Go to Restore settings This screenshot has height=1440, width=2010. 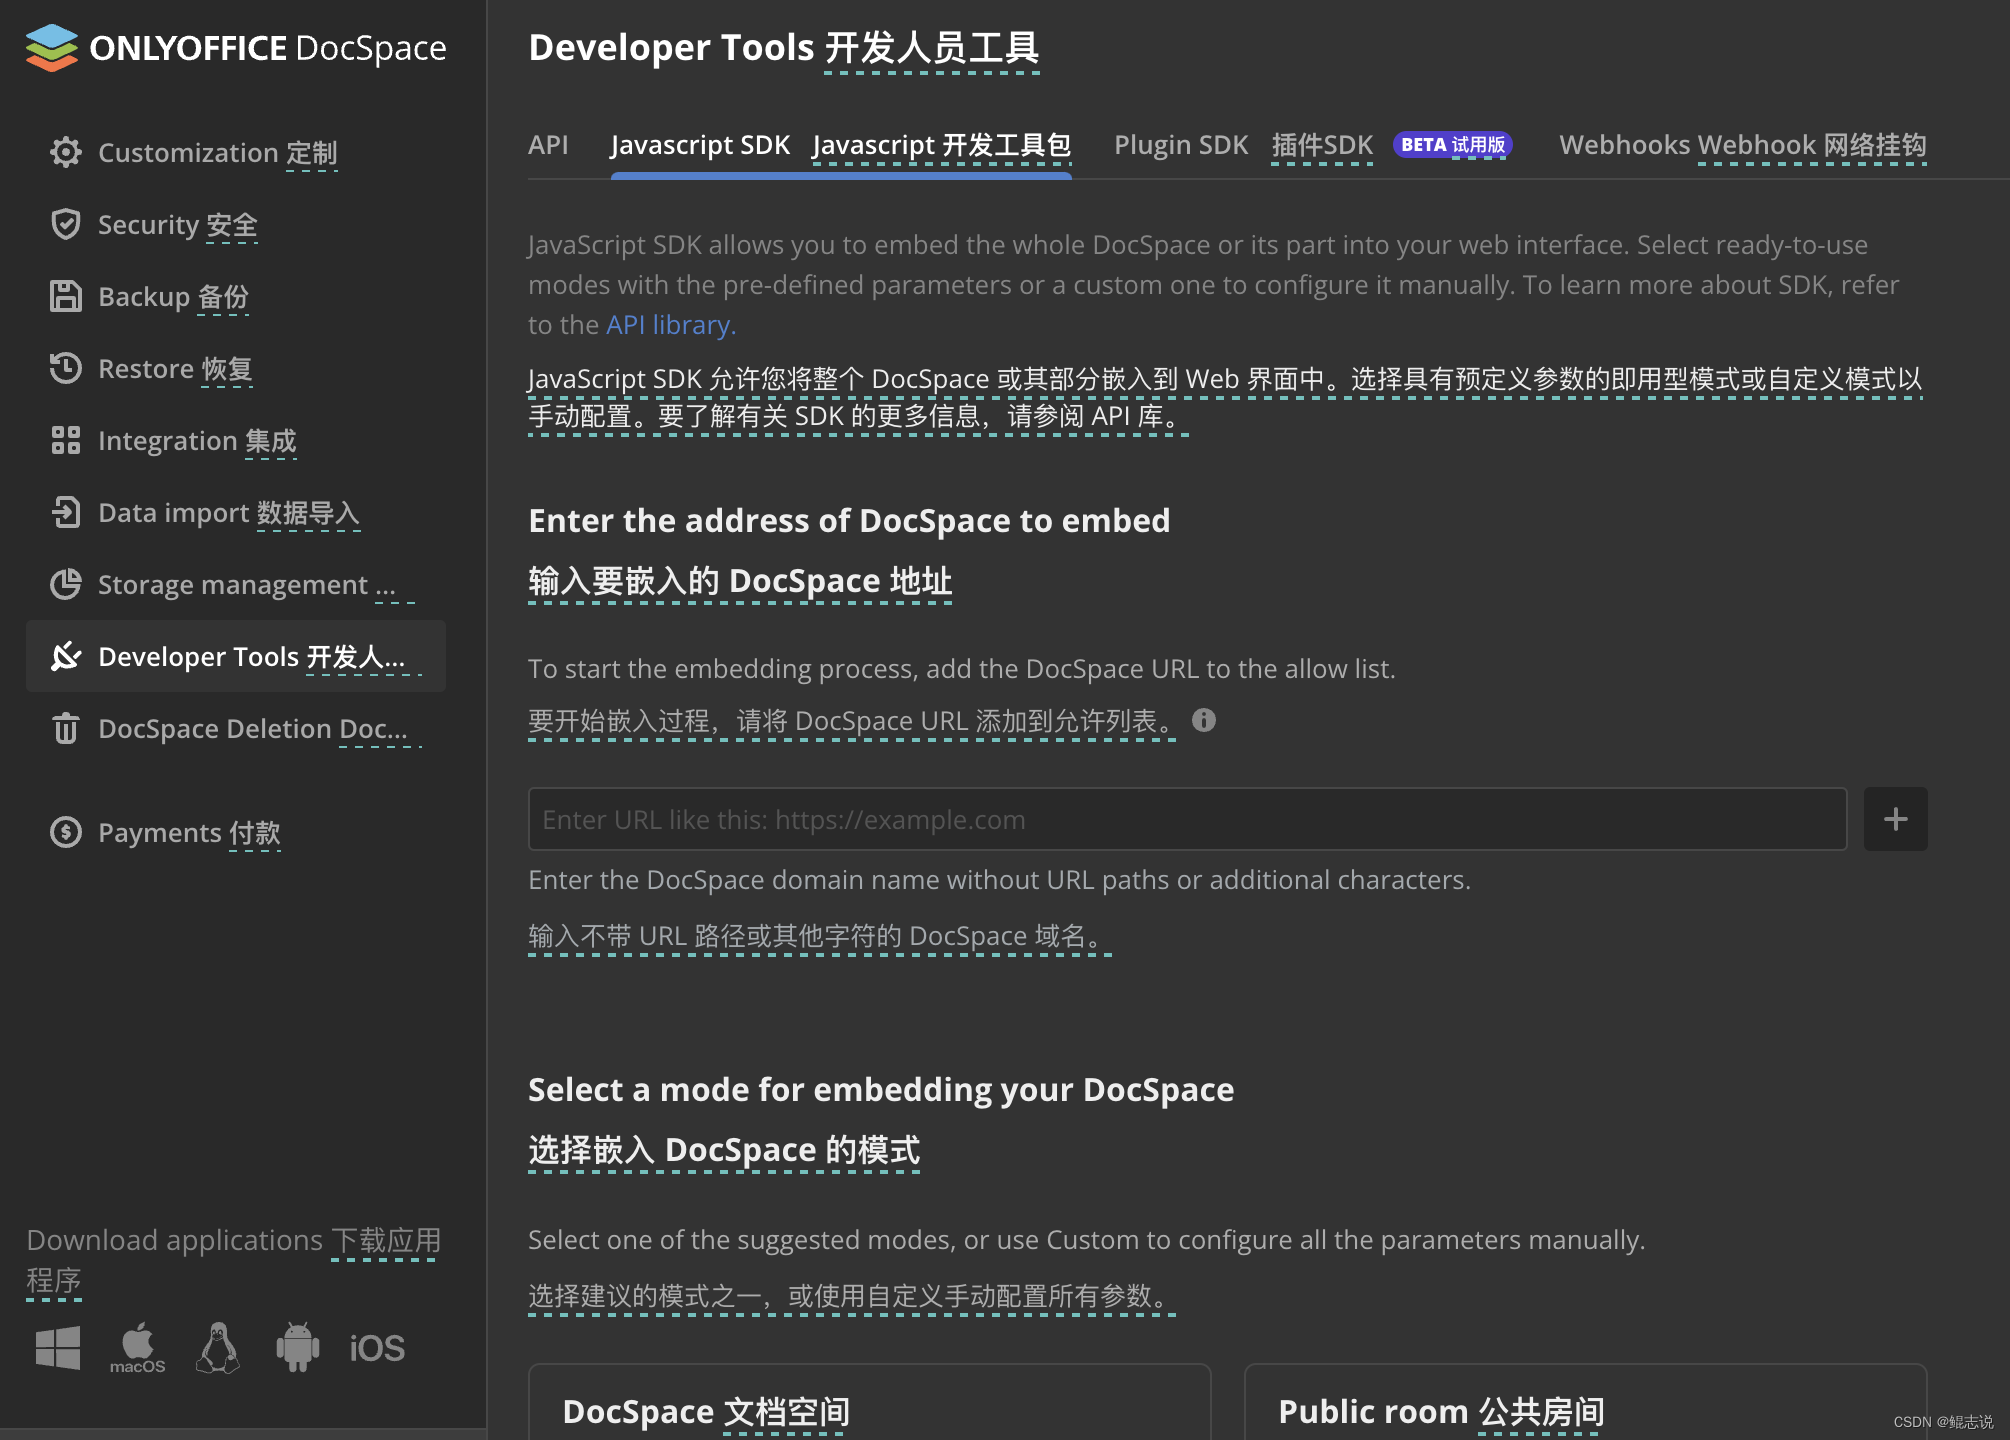pos(236,368)
